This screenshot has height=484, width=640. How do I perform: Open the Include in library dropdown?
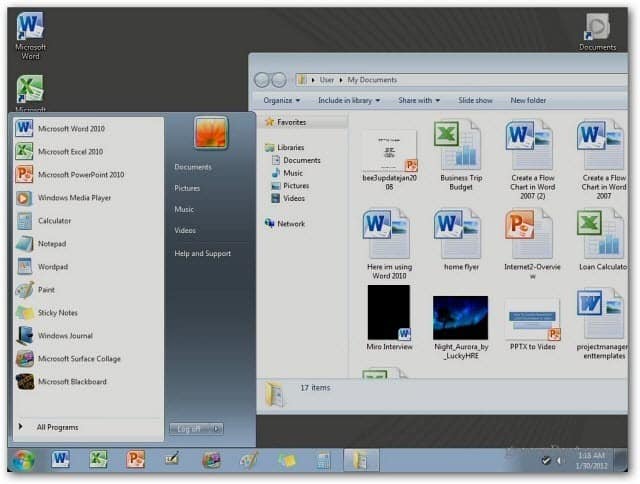[349, 100]
